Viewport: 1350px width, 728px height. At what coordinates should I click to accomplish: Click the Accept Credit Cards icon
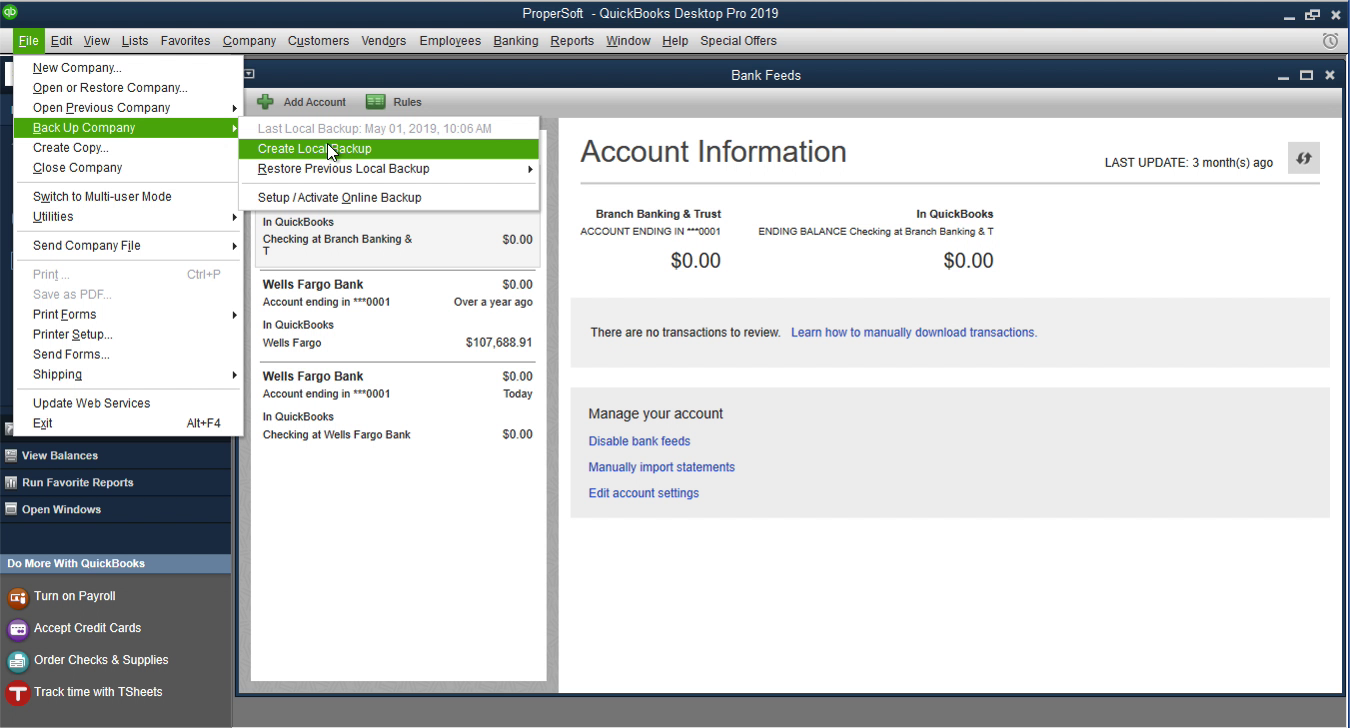[17, 629]
